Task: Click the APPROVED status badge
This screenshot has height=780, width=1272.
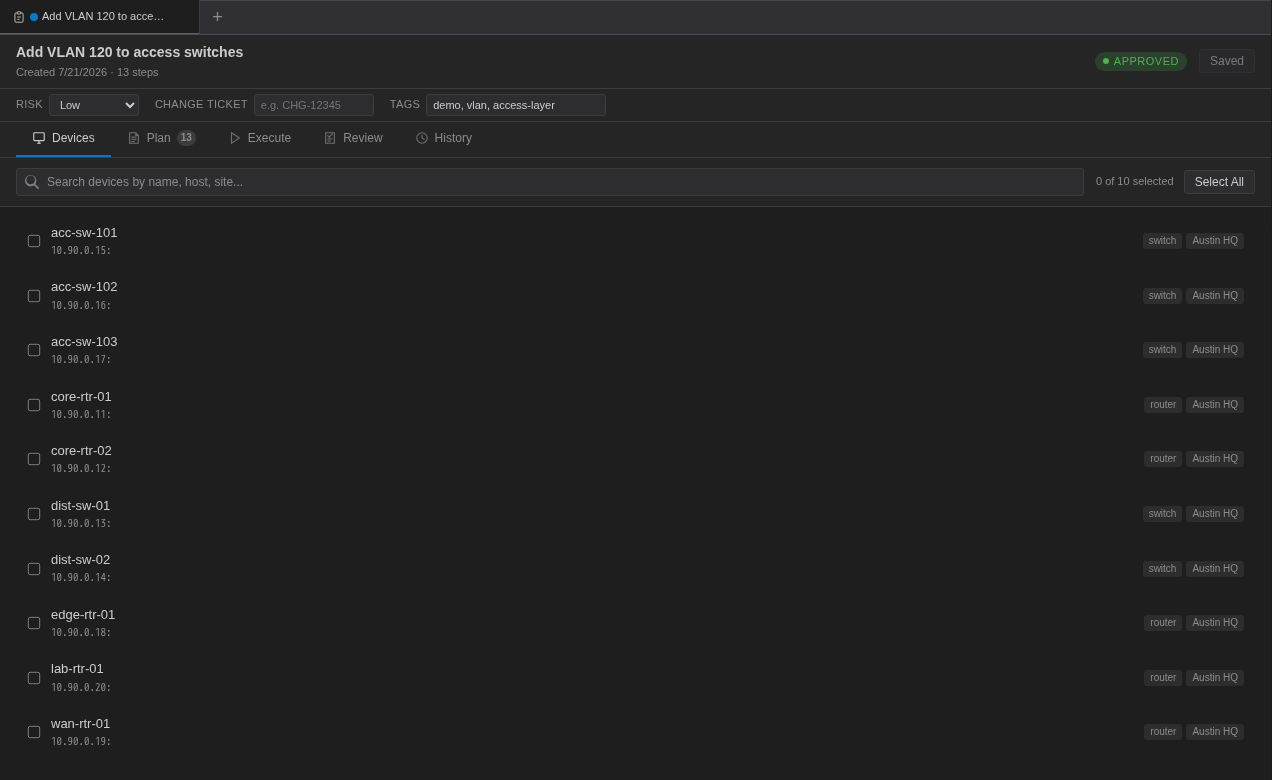Action: pos(1141,61)
